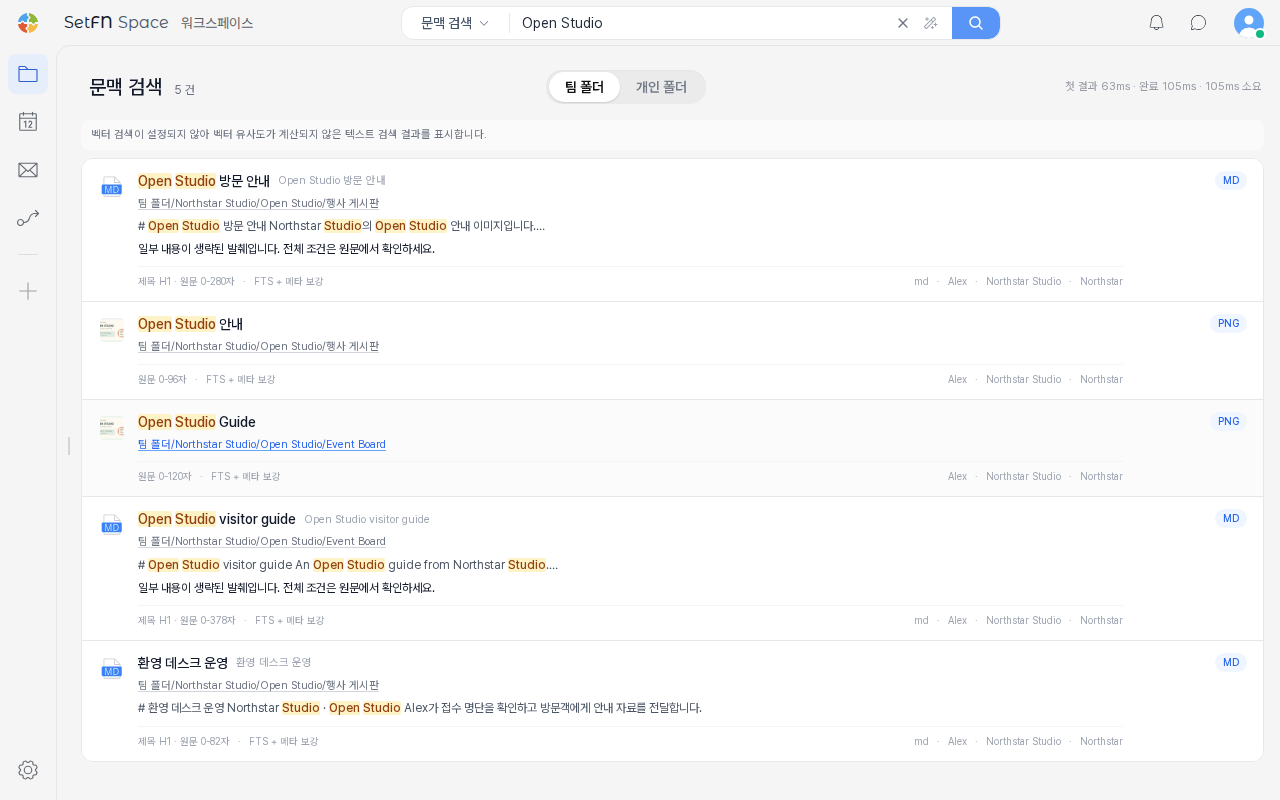Click the PNG badge on Open Studio Guide

(1229, 421)
